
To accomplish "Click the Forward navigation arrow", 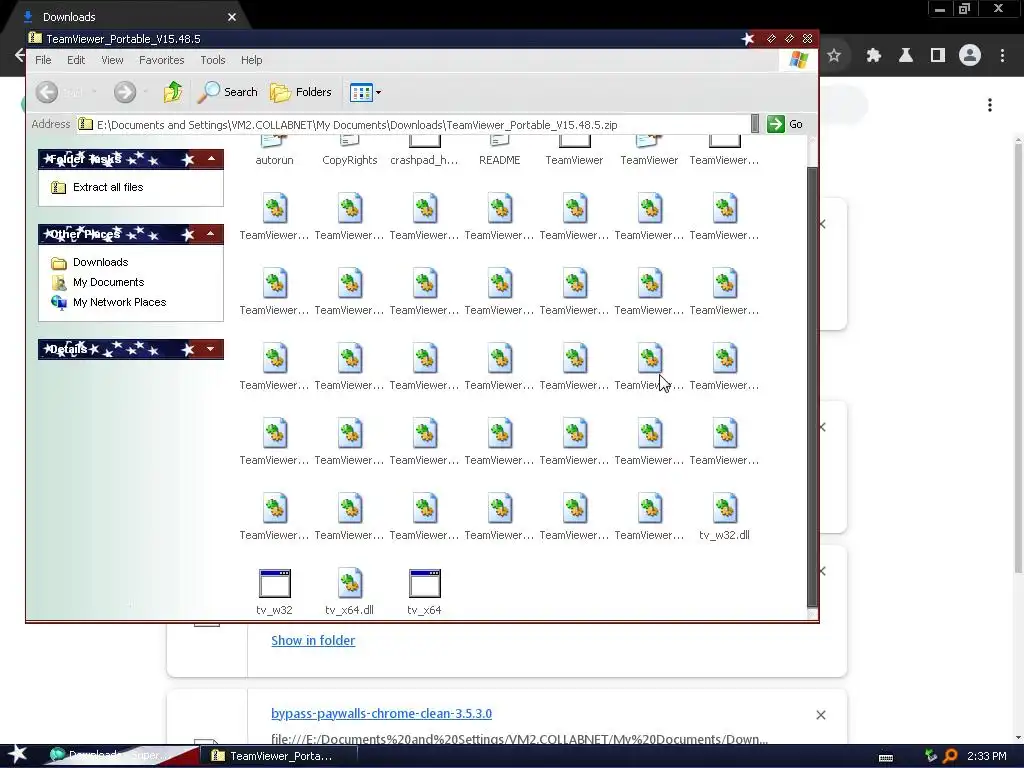I will coord(125,92).
